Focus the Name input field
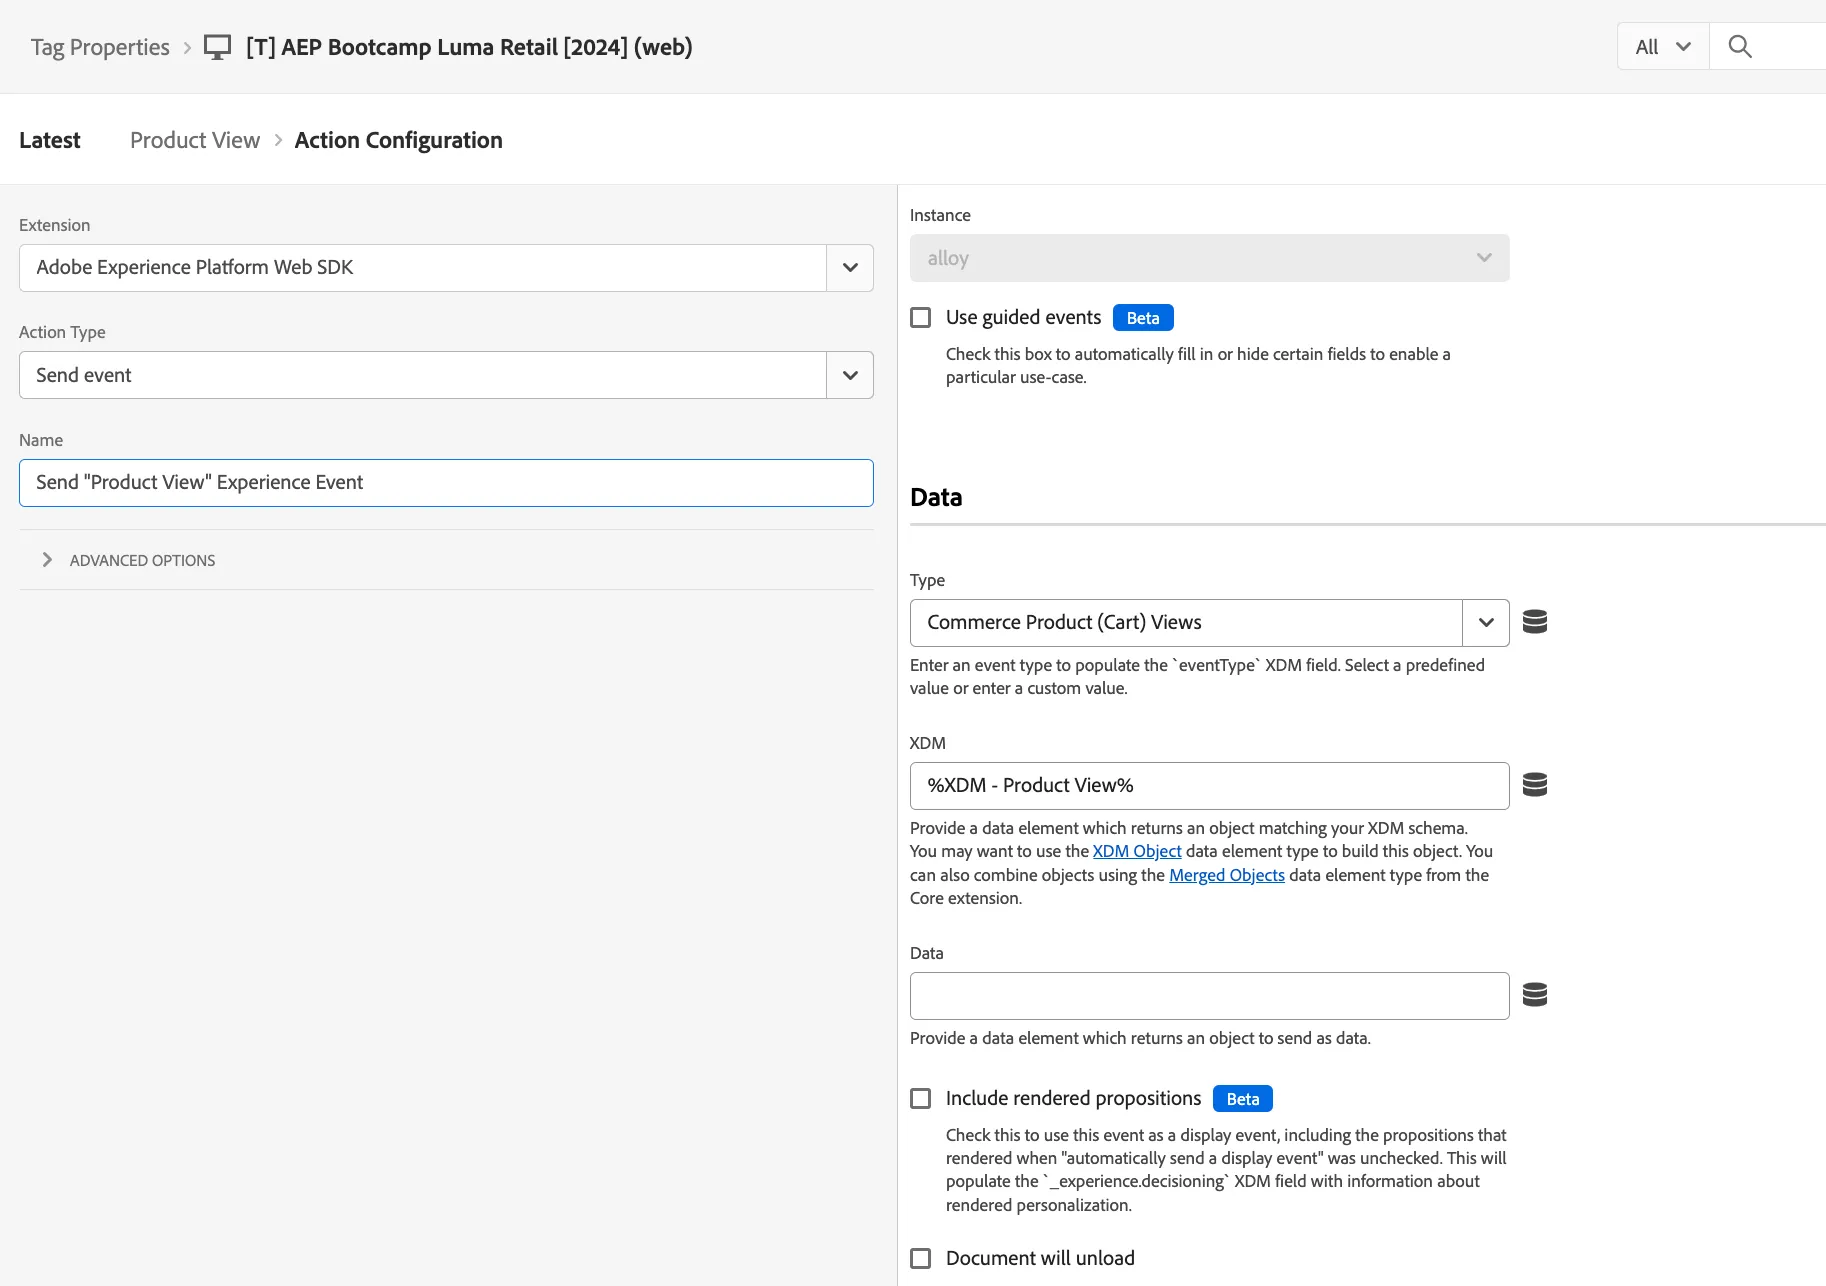This screenshot has width=1826, height=1286. [x=446, y=483]
